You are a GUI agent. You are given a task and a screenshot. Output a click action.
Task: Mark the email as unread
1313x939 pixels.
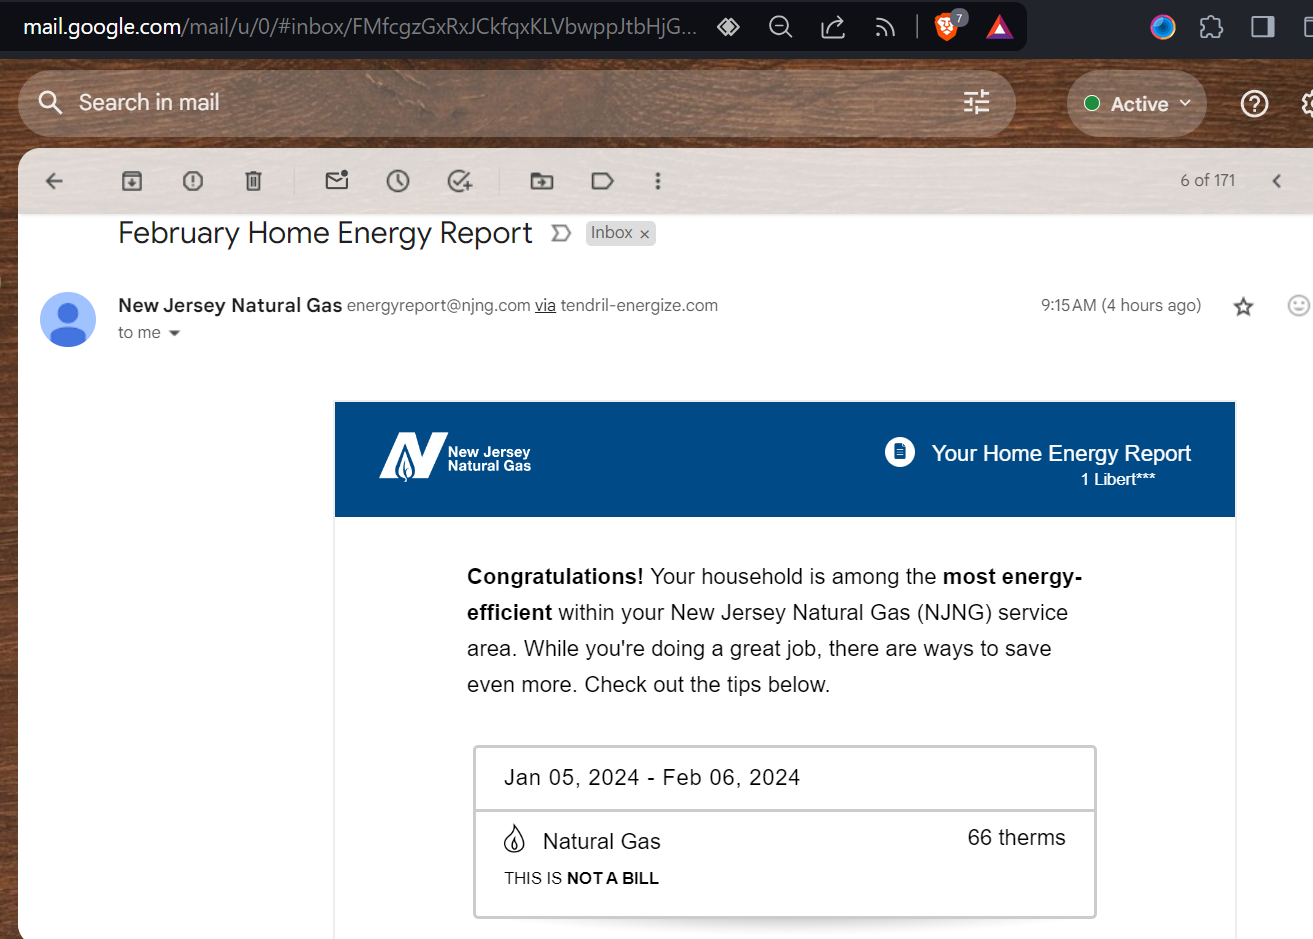[x=337, y=180]
